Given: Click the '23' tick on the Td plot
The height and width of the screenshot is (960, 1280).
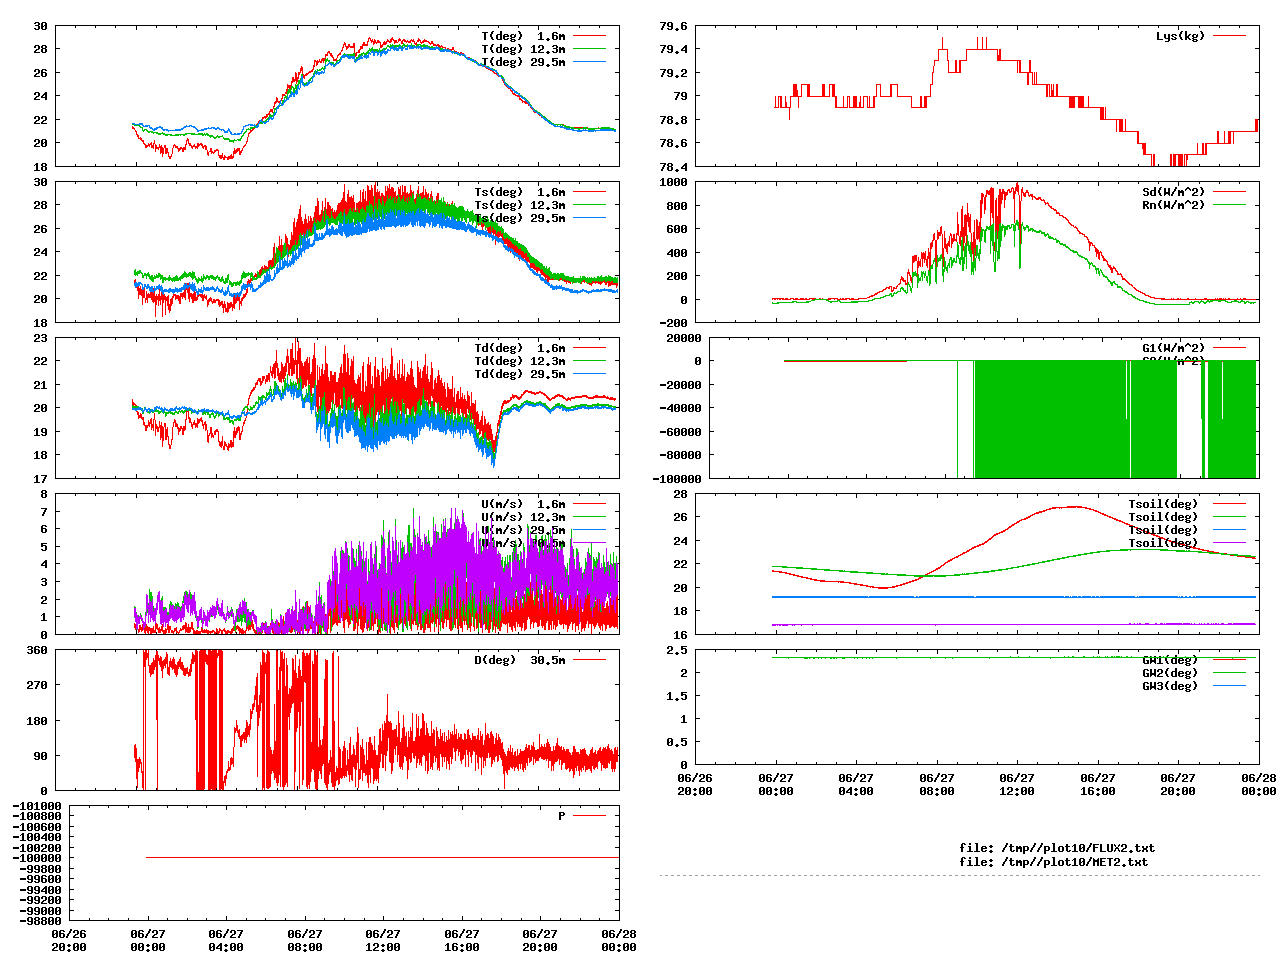Looking at the screenshot, I should (x=40, y=338).
